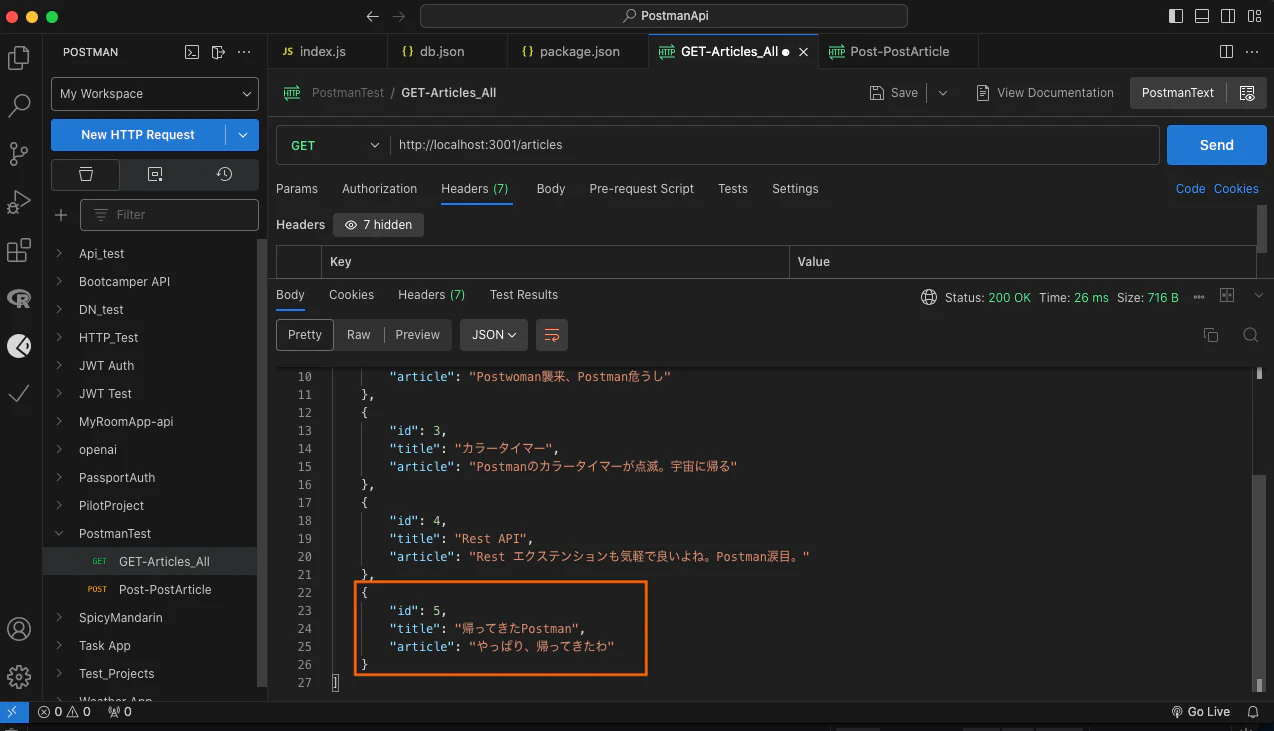Viewport: 1274px width, 731px height.
Task: Select the Raw response view
Action: click(359, 335)
